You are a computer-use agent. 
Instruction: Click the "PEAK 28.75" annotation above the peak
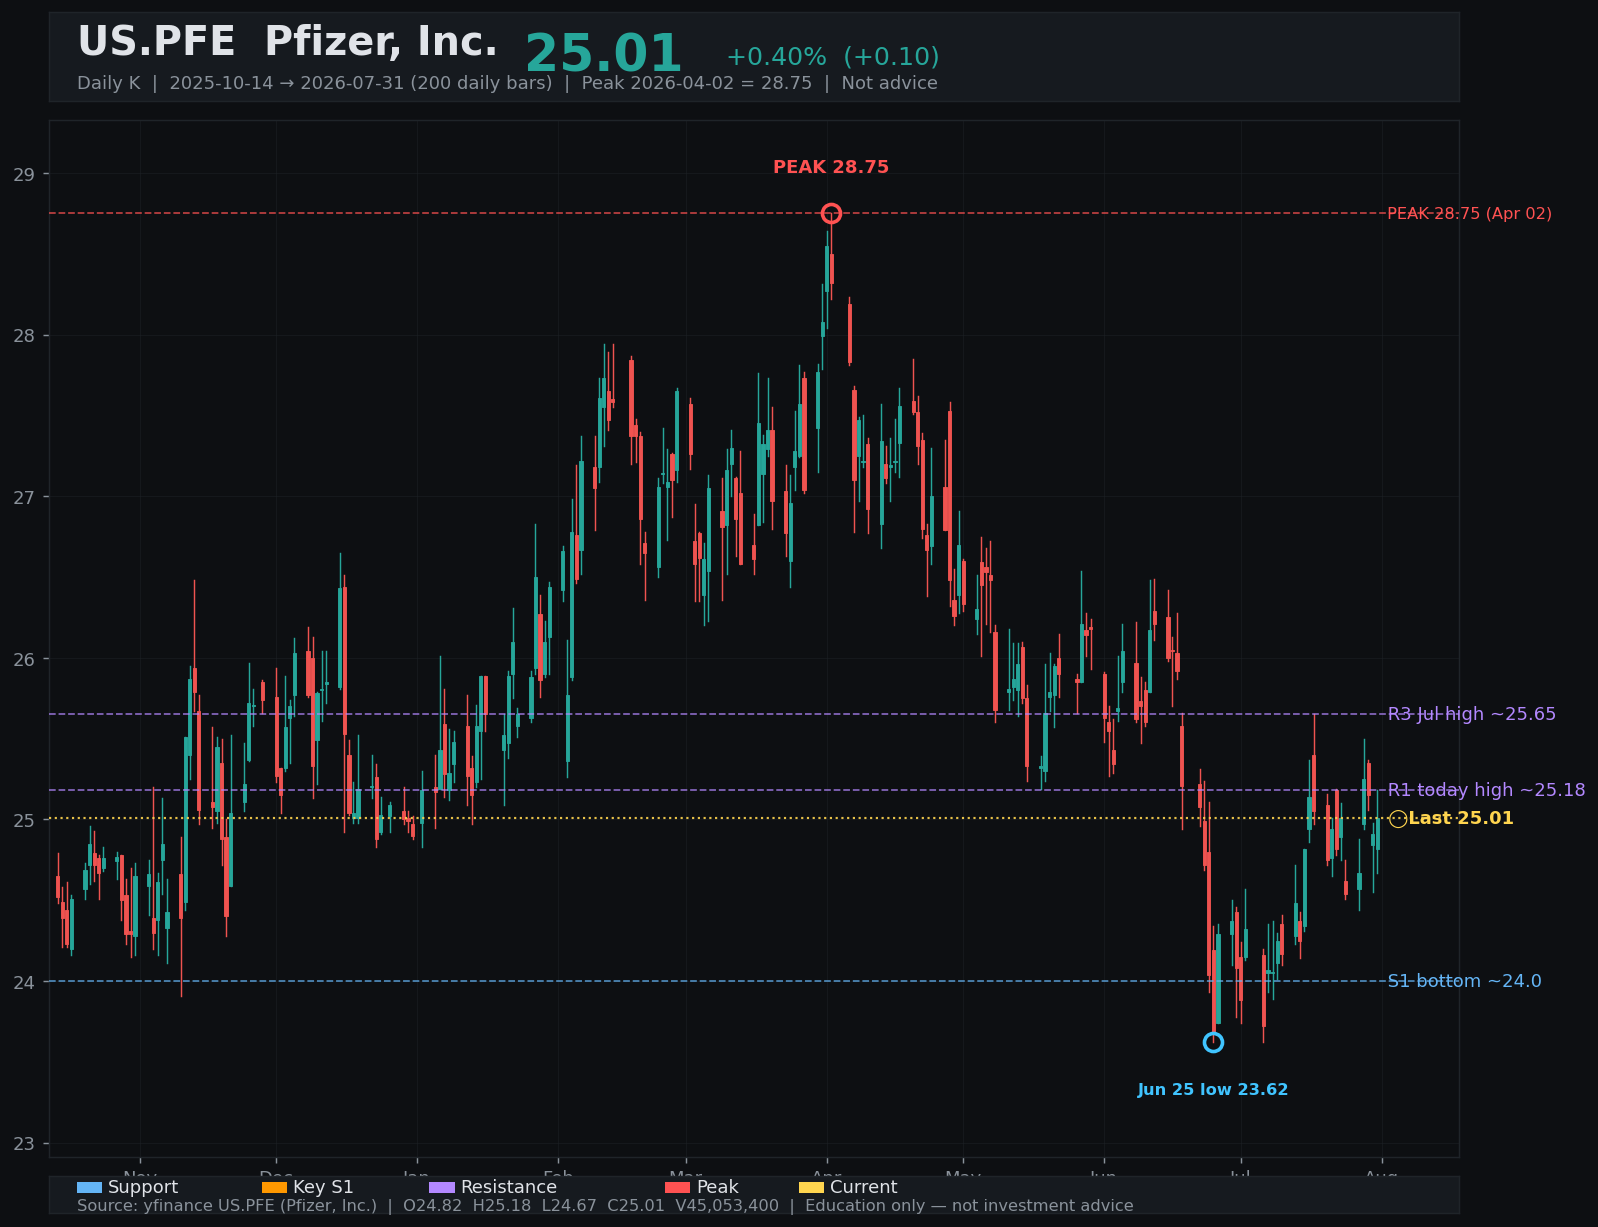[x=831, y=167]
